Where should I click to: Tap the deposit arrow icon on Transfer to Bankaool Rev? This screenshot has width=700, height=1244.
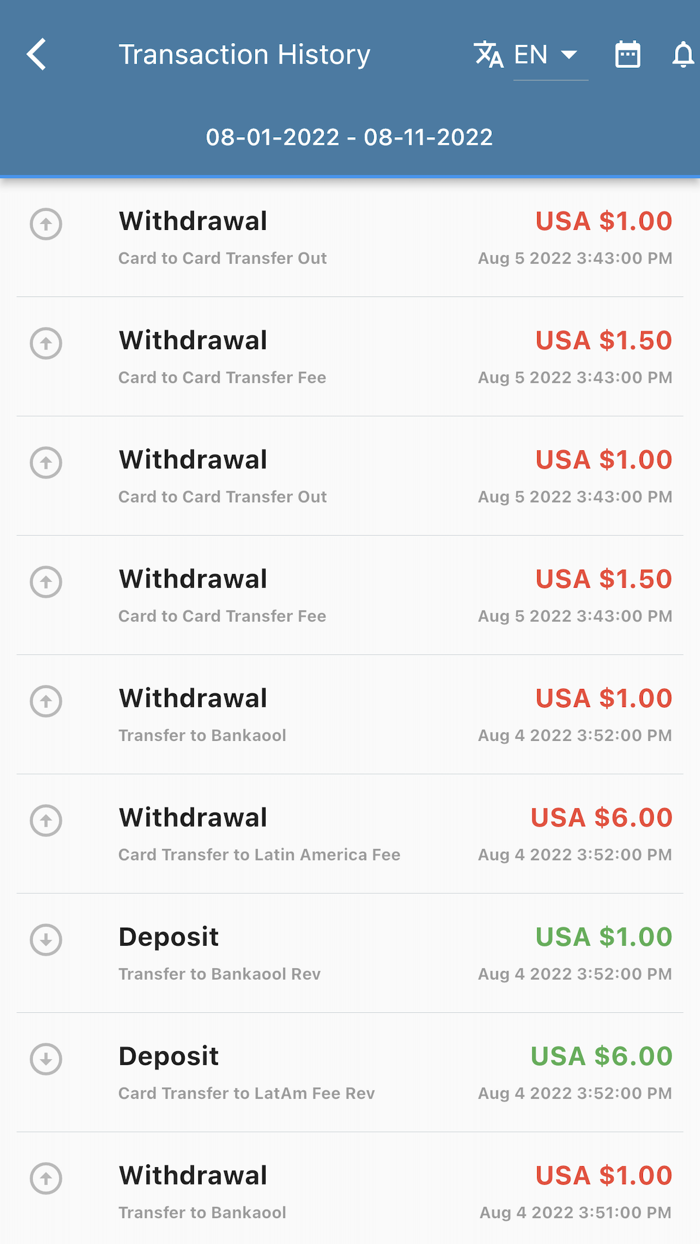click(45, 940)
